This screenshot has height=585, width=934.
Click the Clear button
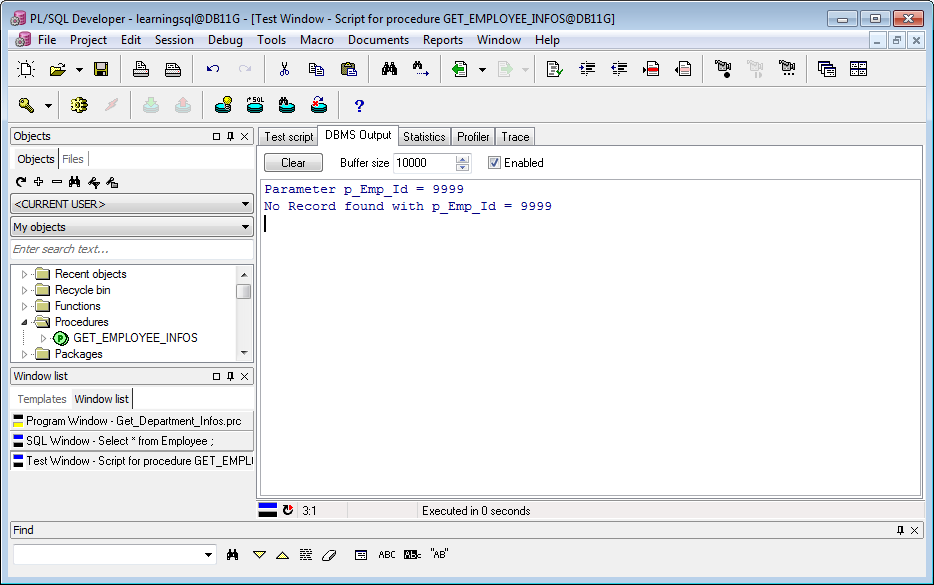pyautogui.click(x=293, y=163)
